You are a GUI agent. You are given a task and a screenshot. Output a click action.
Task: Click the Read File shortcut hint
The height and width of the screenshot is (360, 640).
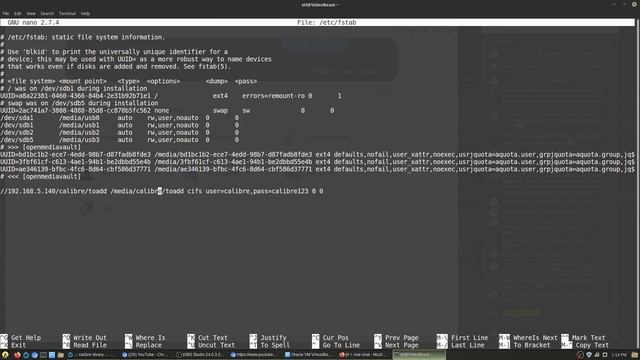pos(84,345)
